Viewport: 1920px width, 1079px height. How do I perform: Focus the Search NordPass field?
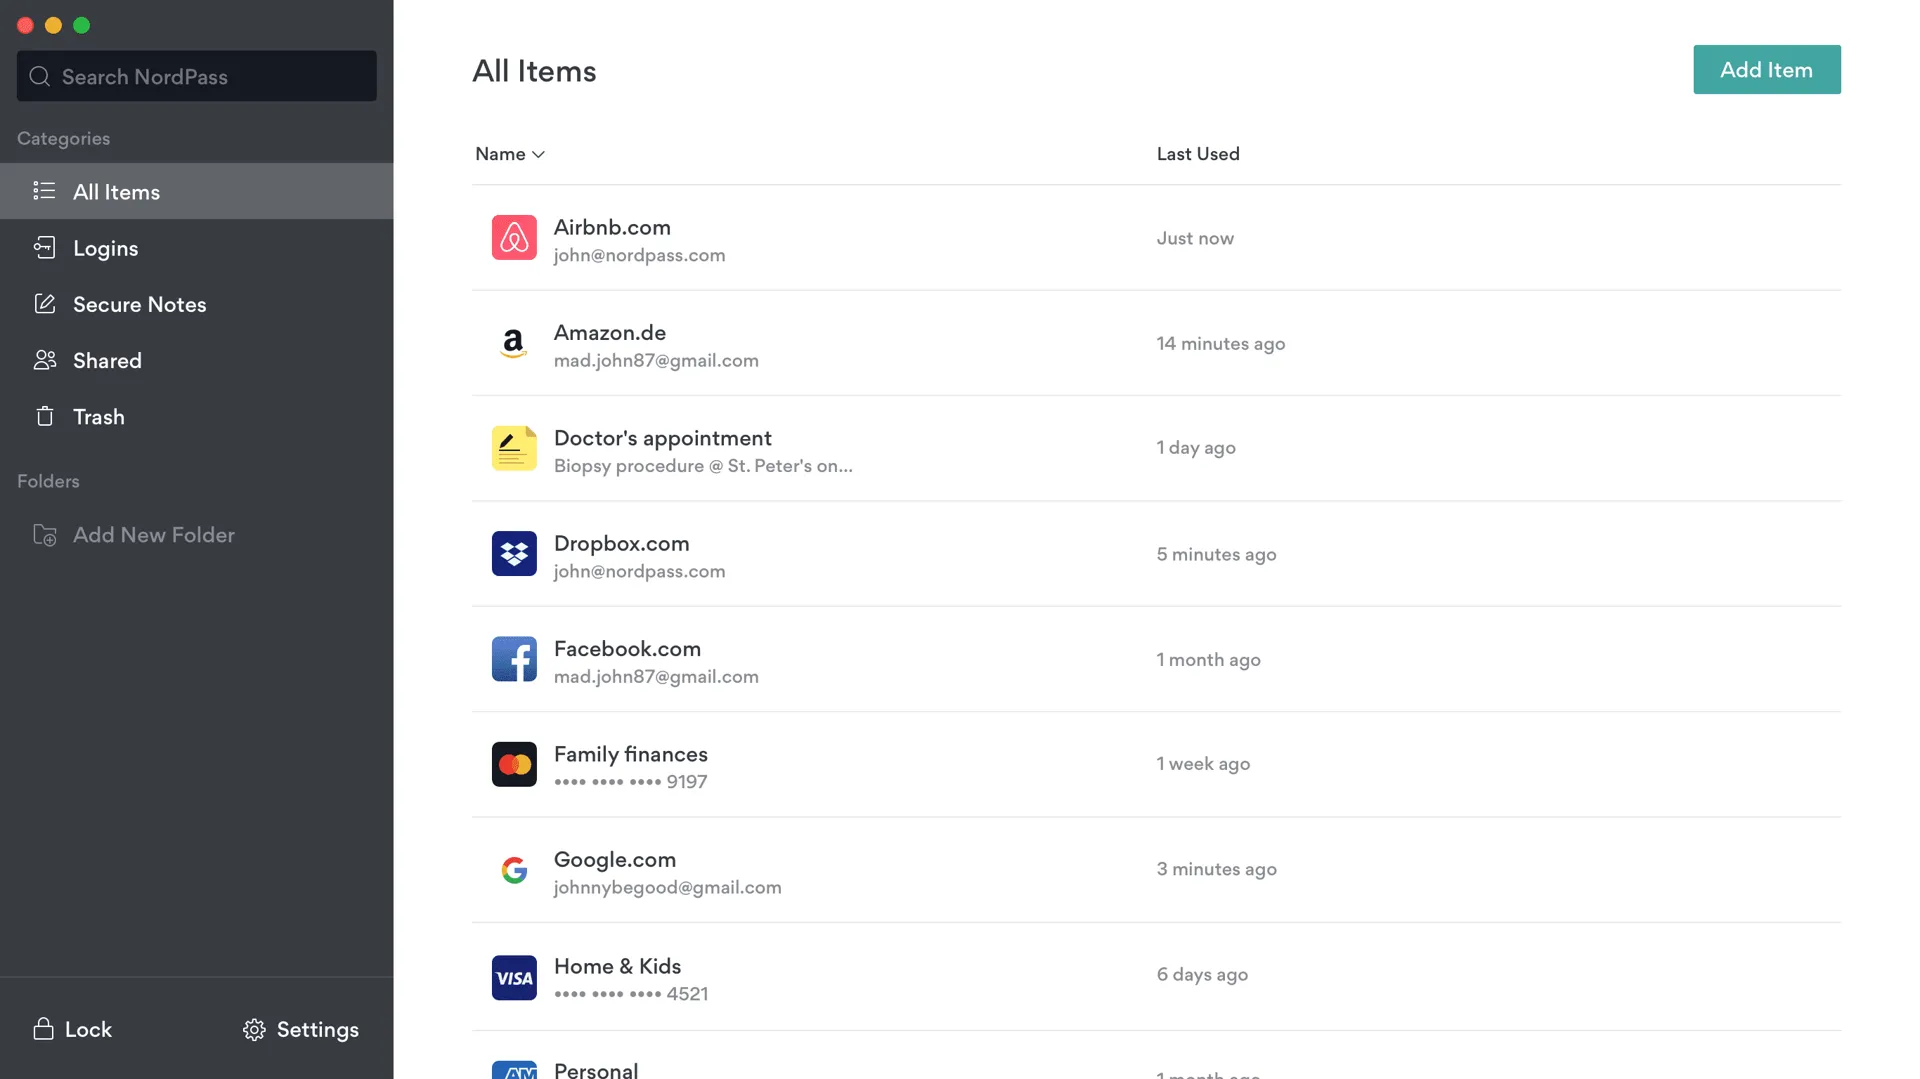tap(197, 76)
